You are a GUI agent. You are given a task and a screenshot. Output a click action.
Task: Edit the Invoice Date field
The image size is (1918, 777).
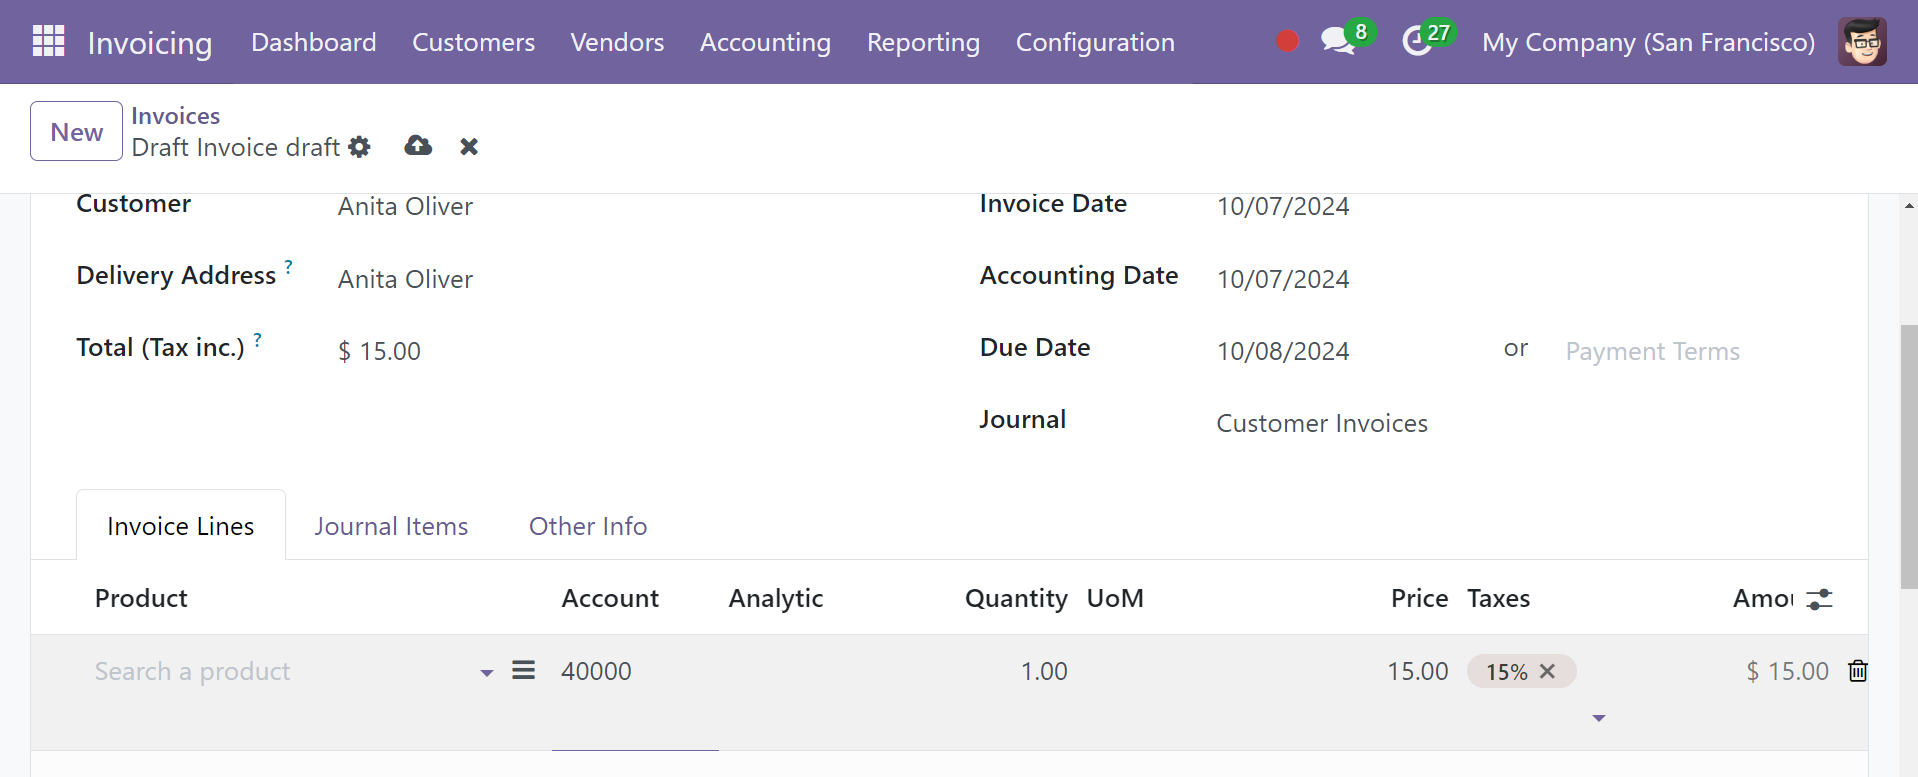pyautogui.click(x=1283, y=206)
